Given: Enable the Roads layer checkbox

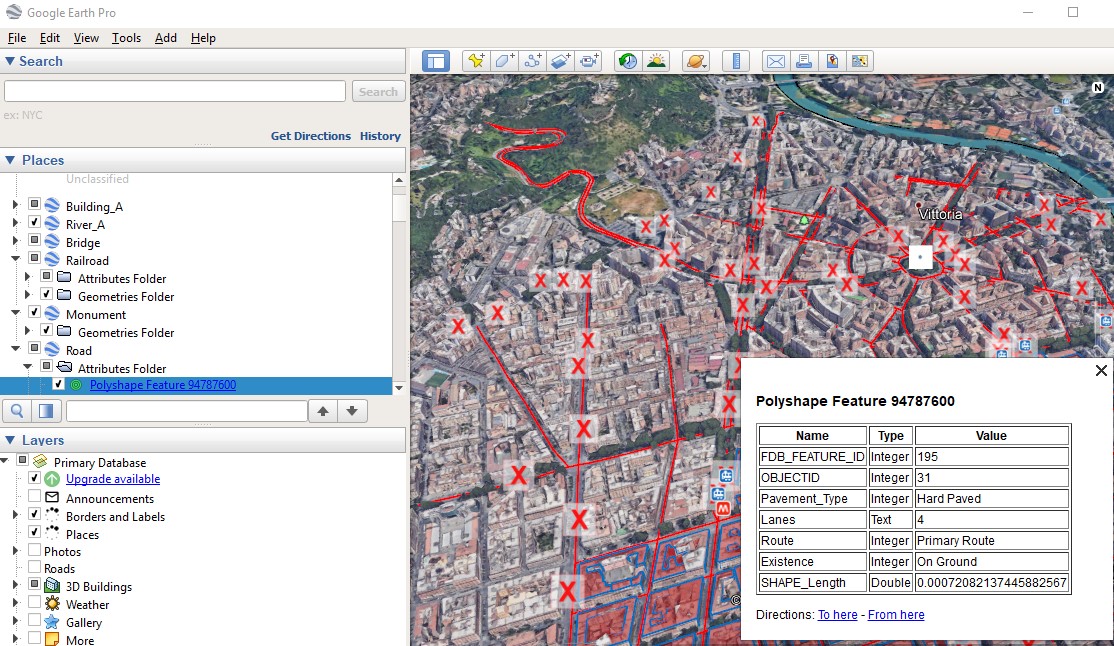Looking at the screenshot, I should (34, 567).
